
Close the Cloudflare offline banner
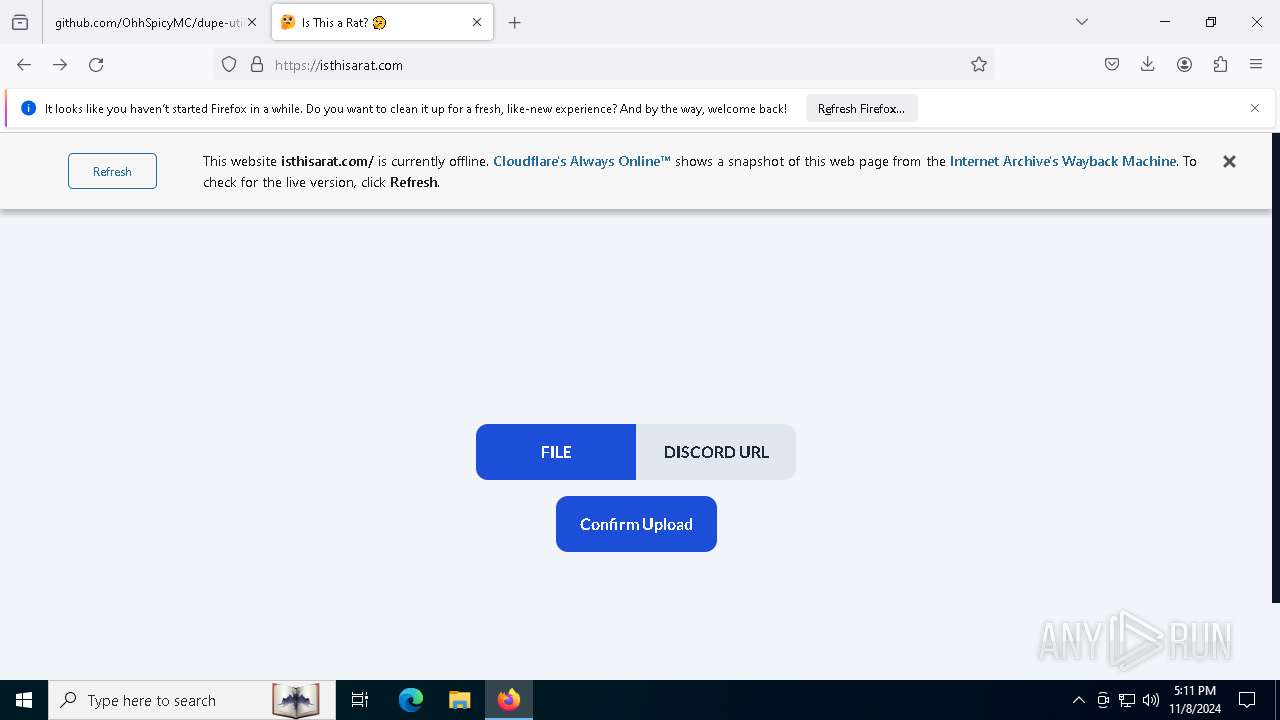coord(1229,161)
